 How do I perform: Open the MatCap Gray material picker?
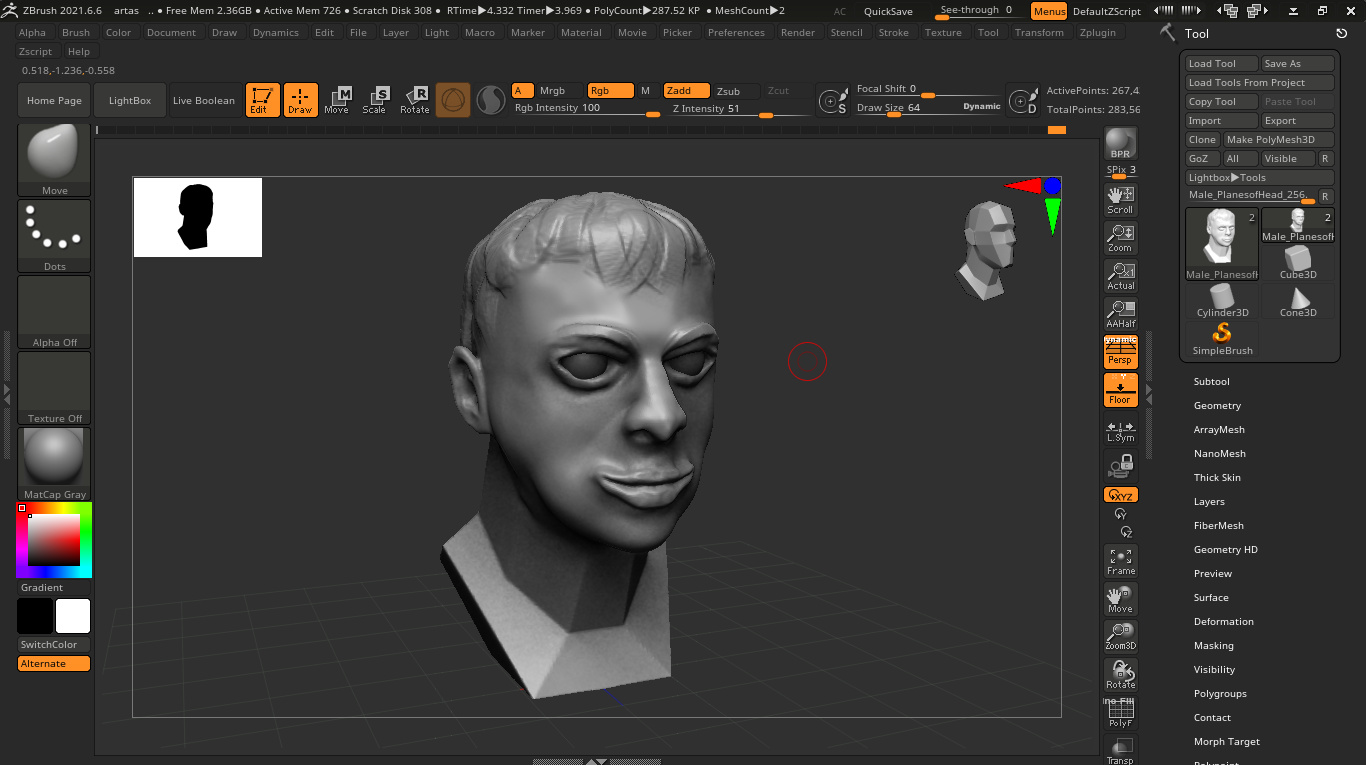[x=55, y=464]
